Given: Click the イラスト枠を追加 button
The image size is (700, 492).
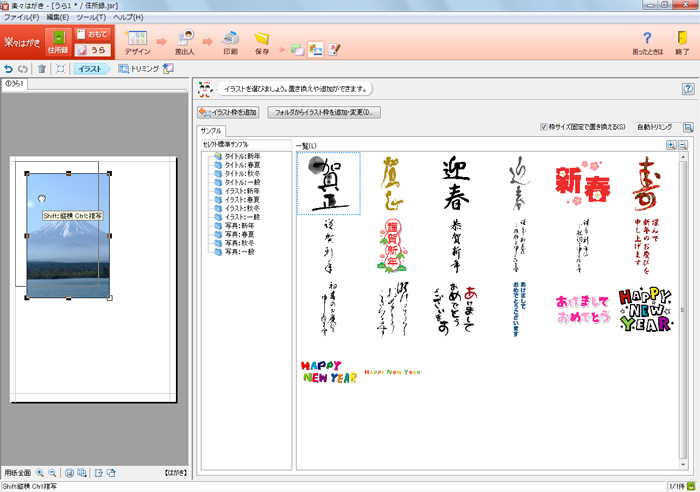Looking at the screenshot, I should 229,112.
